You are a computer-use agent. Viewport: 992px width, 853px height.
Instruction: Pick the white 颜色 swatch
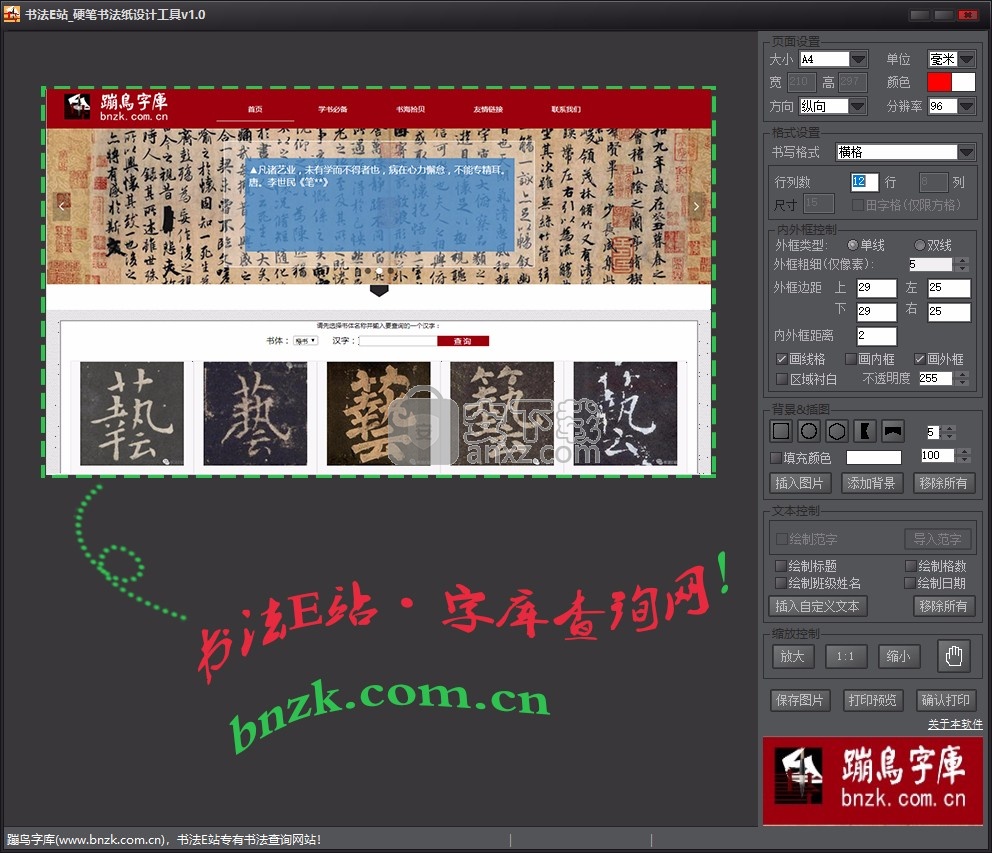(x=963, y=82)
